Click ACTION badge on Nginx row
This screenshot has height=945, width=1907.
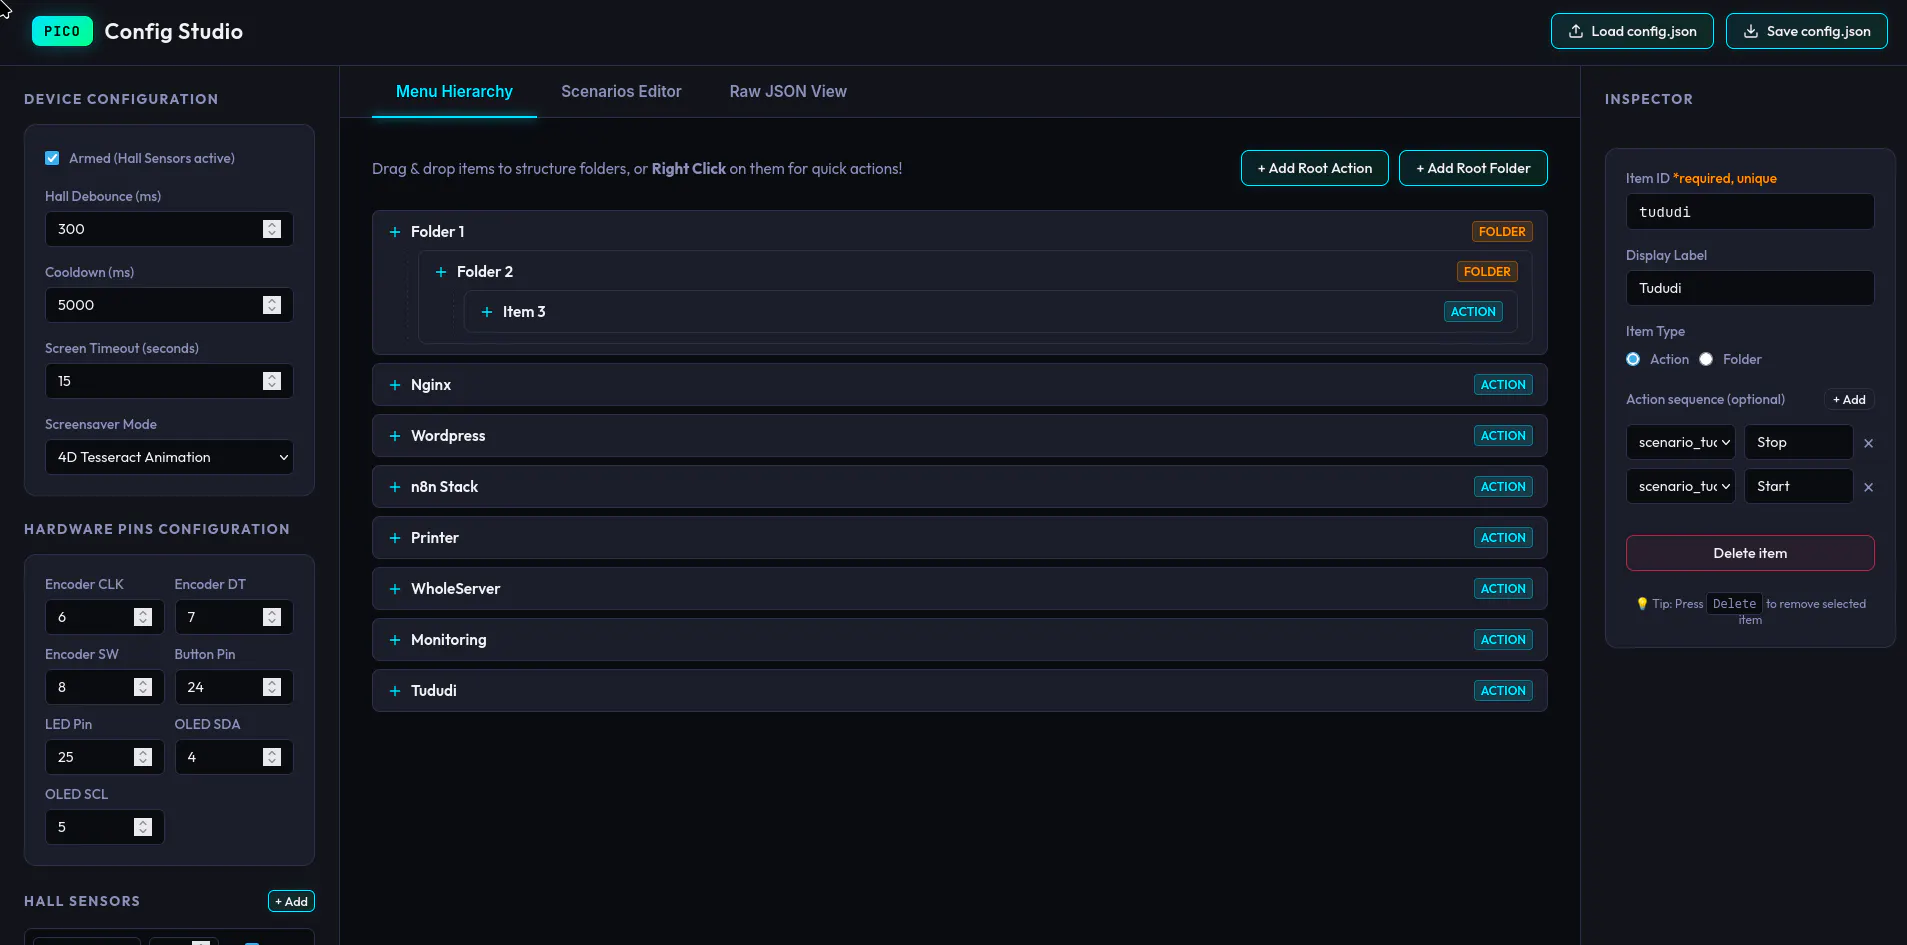1503,385
